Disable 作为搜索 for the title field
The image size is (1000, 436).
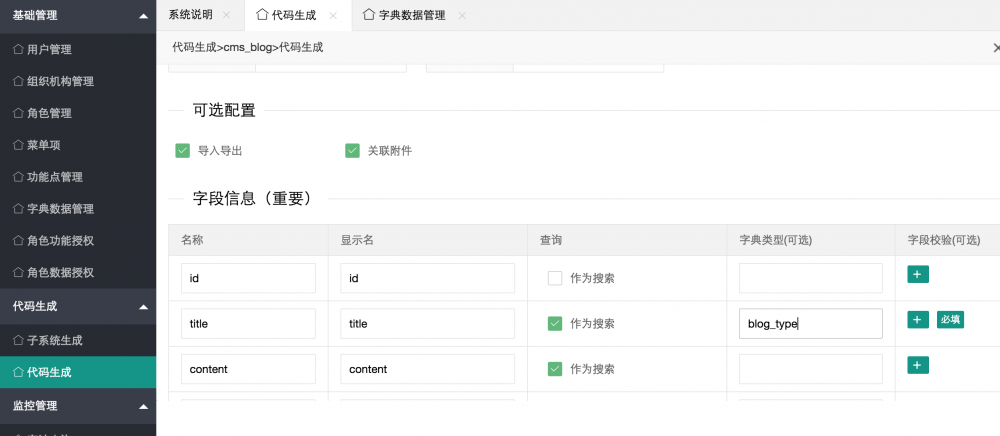coord(555,324)
